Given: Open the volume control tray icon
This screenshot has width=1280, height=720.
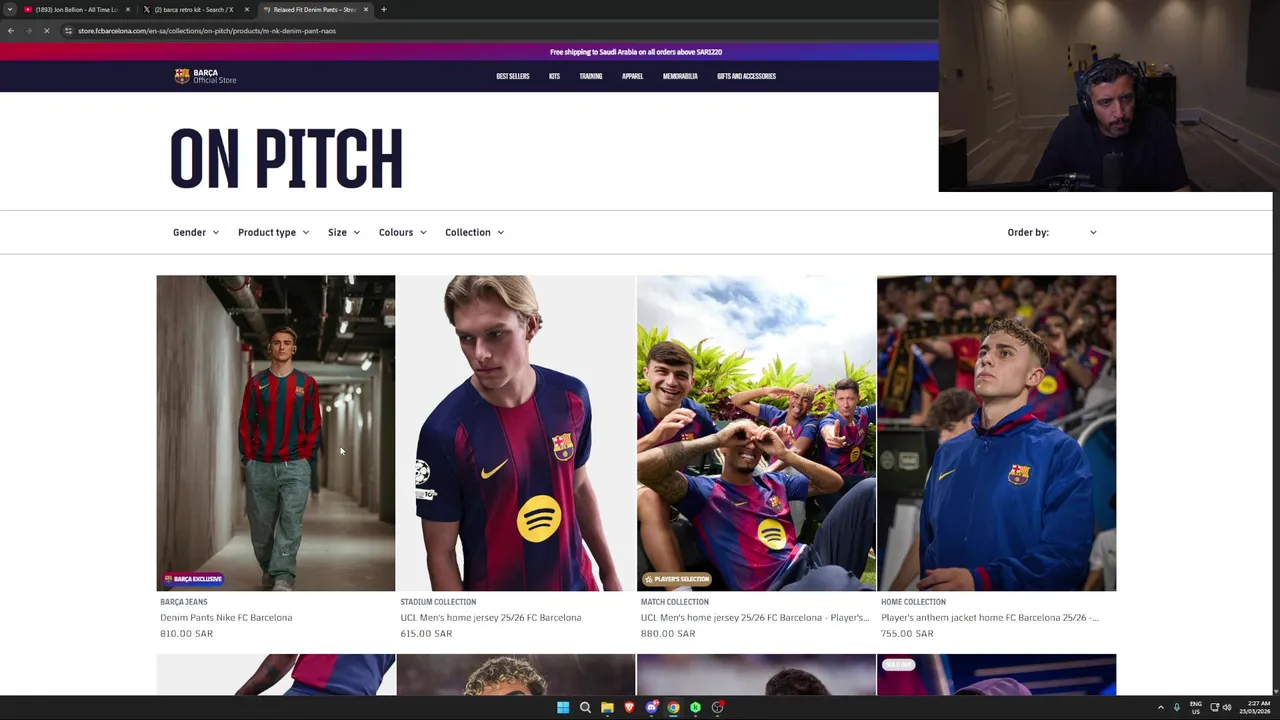Looking at the screenshot, I should click(x=1227, y=708).
